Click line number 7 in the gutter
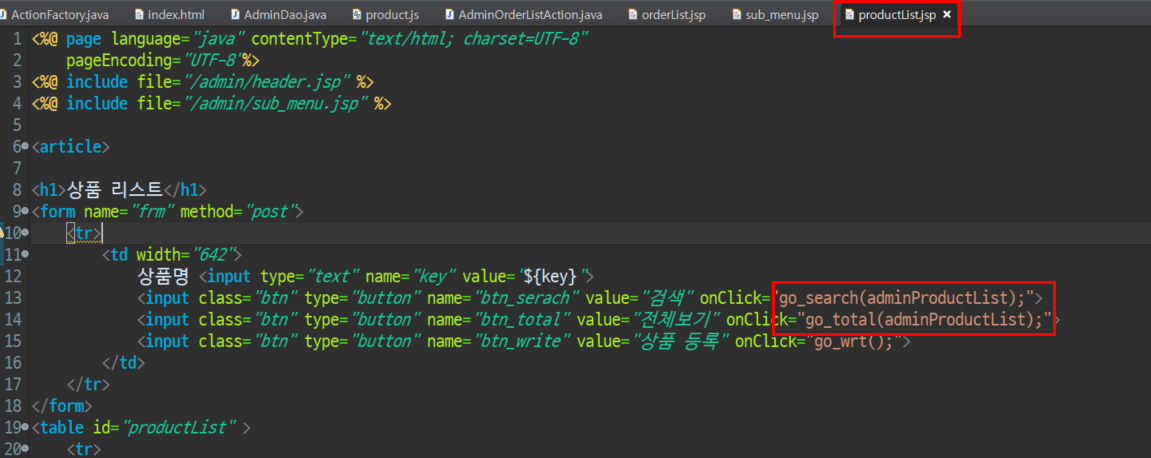The width and height of the screenshot is (1151, 458). [x=17, y=168]
